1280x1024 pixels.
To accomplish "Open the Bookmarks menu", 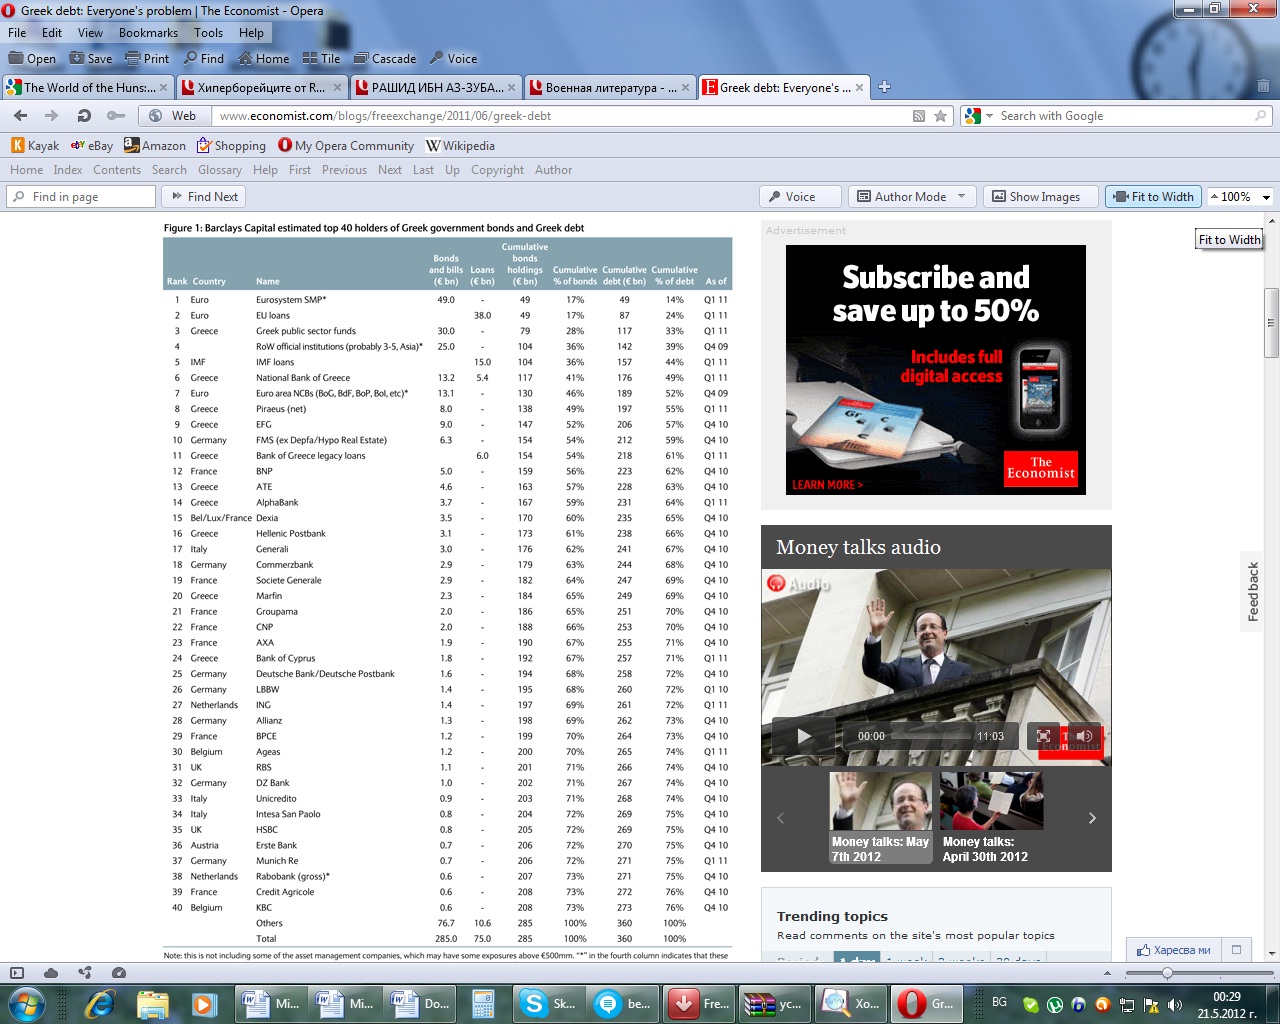I will coord(148,33).
